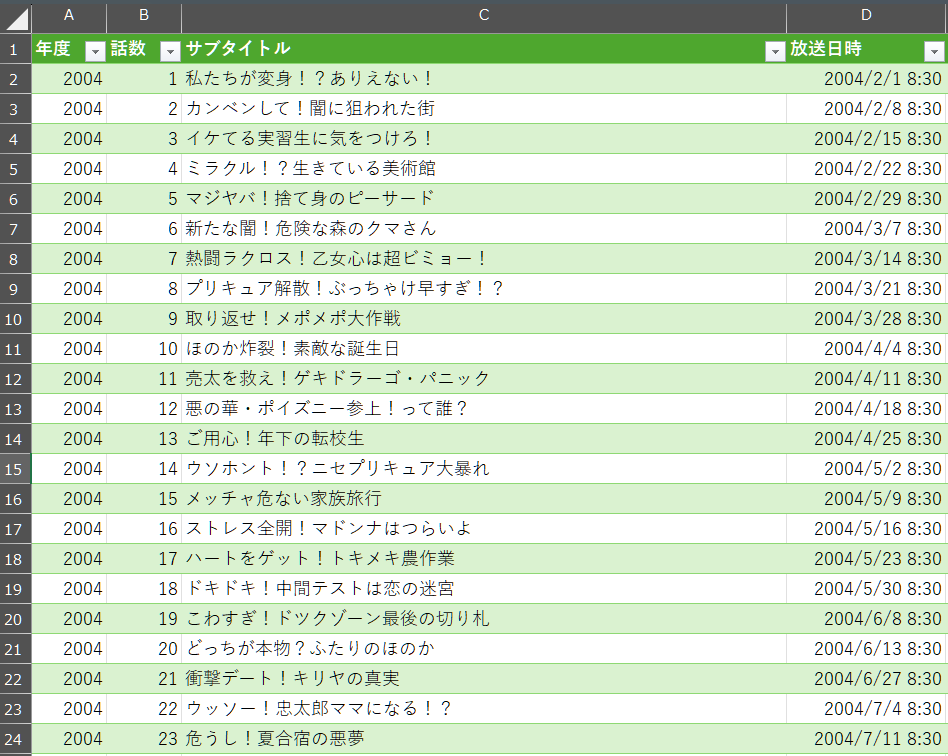This screenshot has height=756, width=948.
Task: Select column C header
Action: click(484, 15)
